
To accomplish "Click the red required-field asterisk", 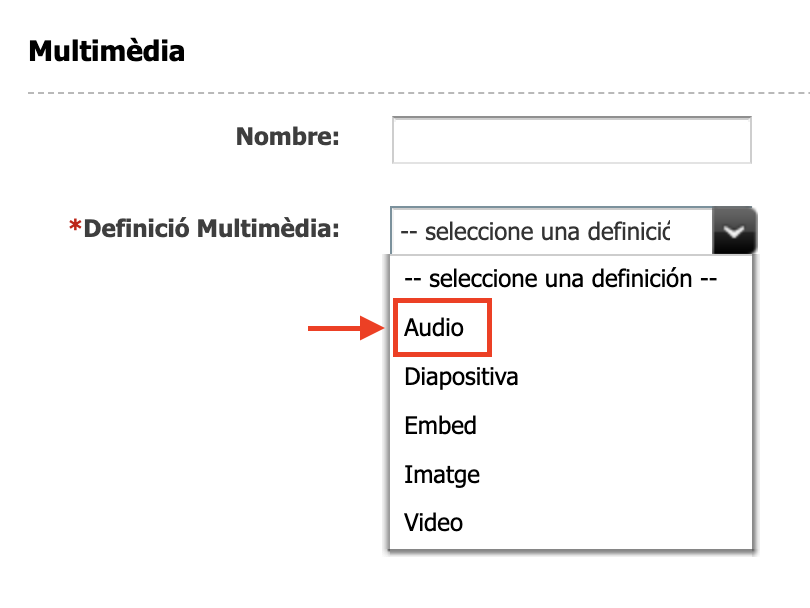I will tap(74, 230).
